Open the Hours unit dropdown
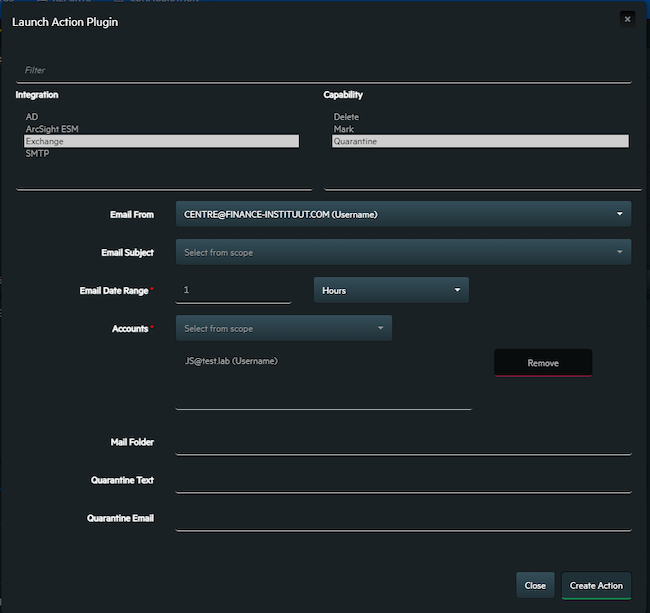 tap(391, 290)
